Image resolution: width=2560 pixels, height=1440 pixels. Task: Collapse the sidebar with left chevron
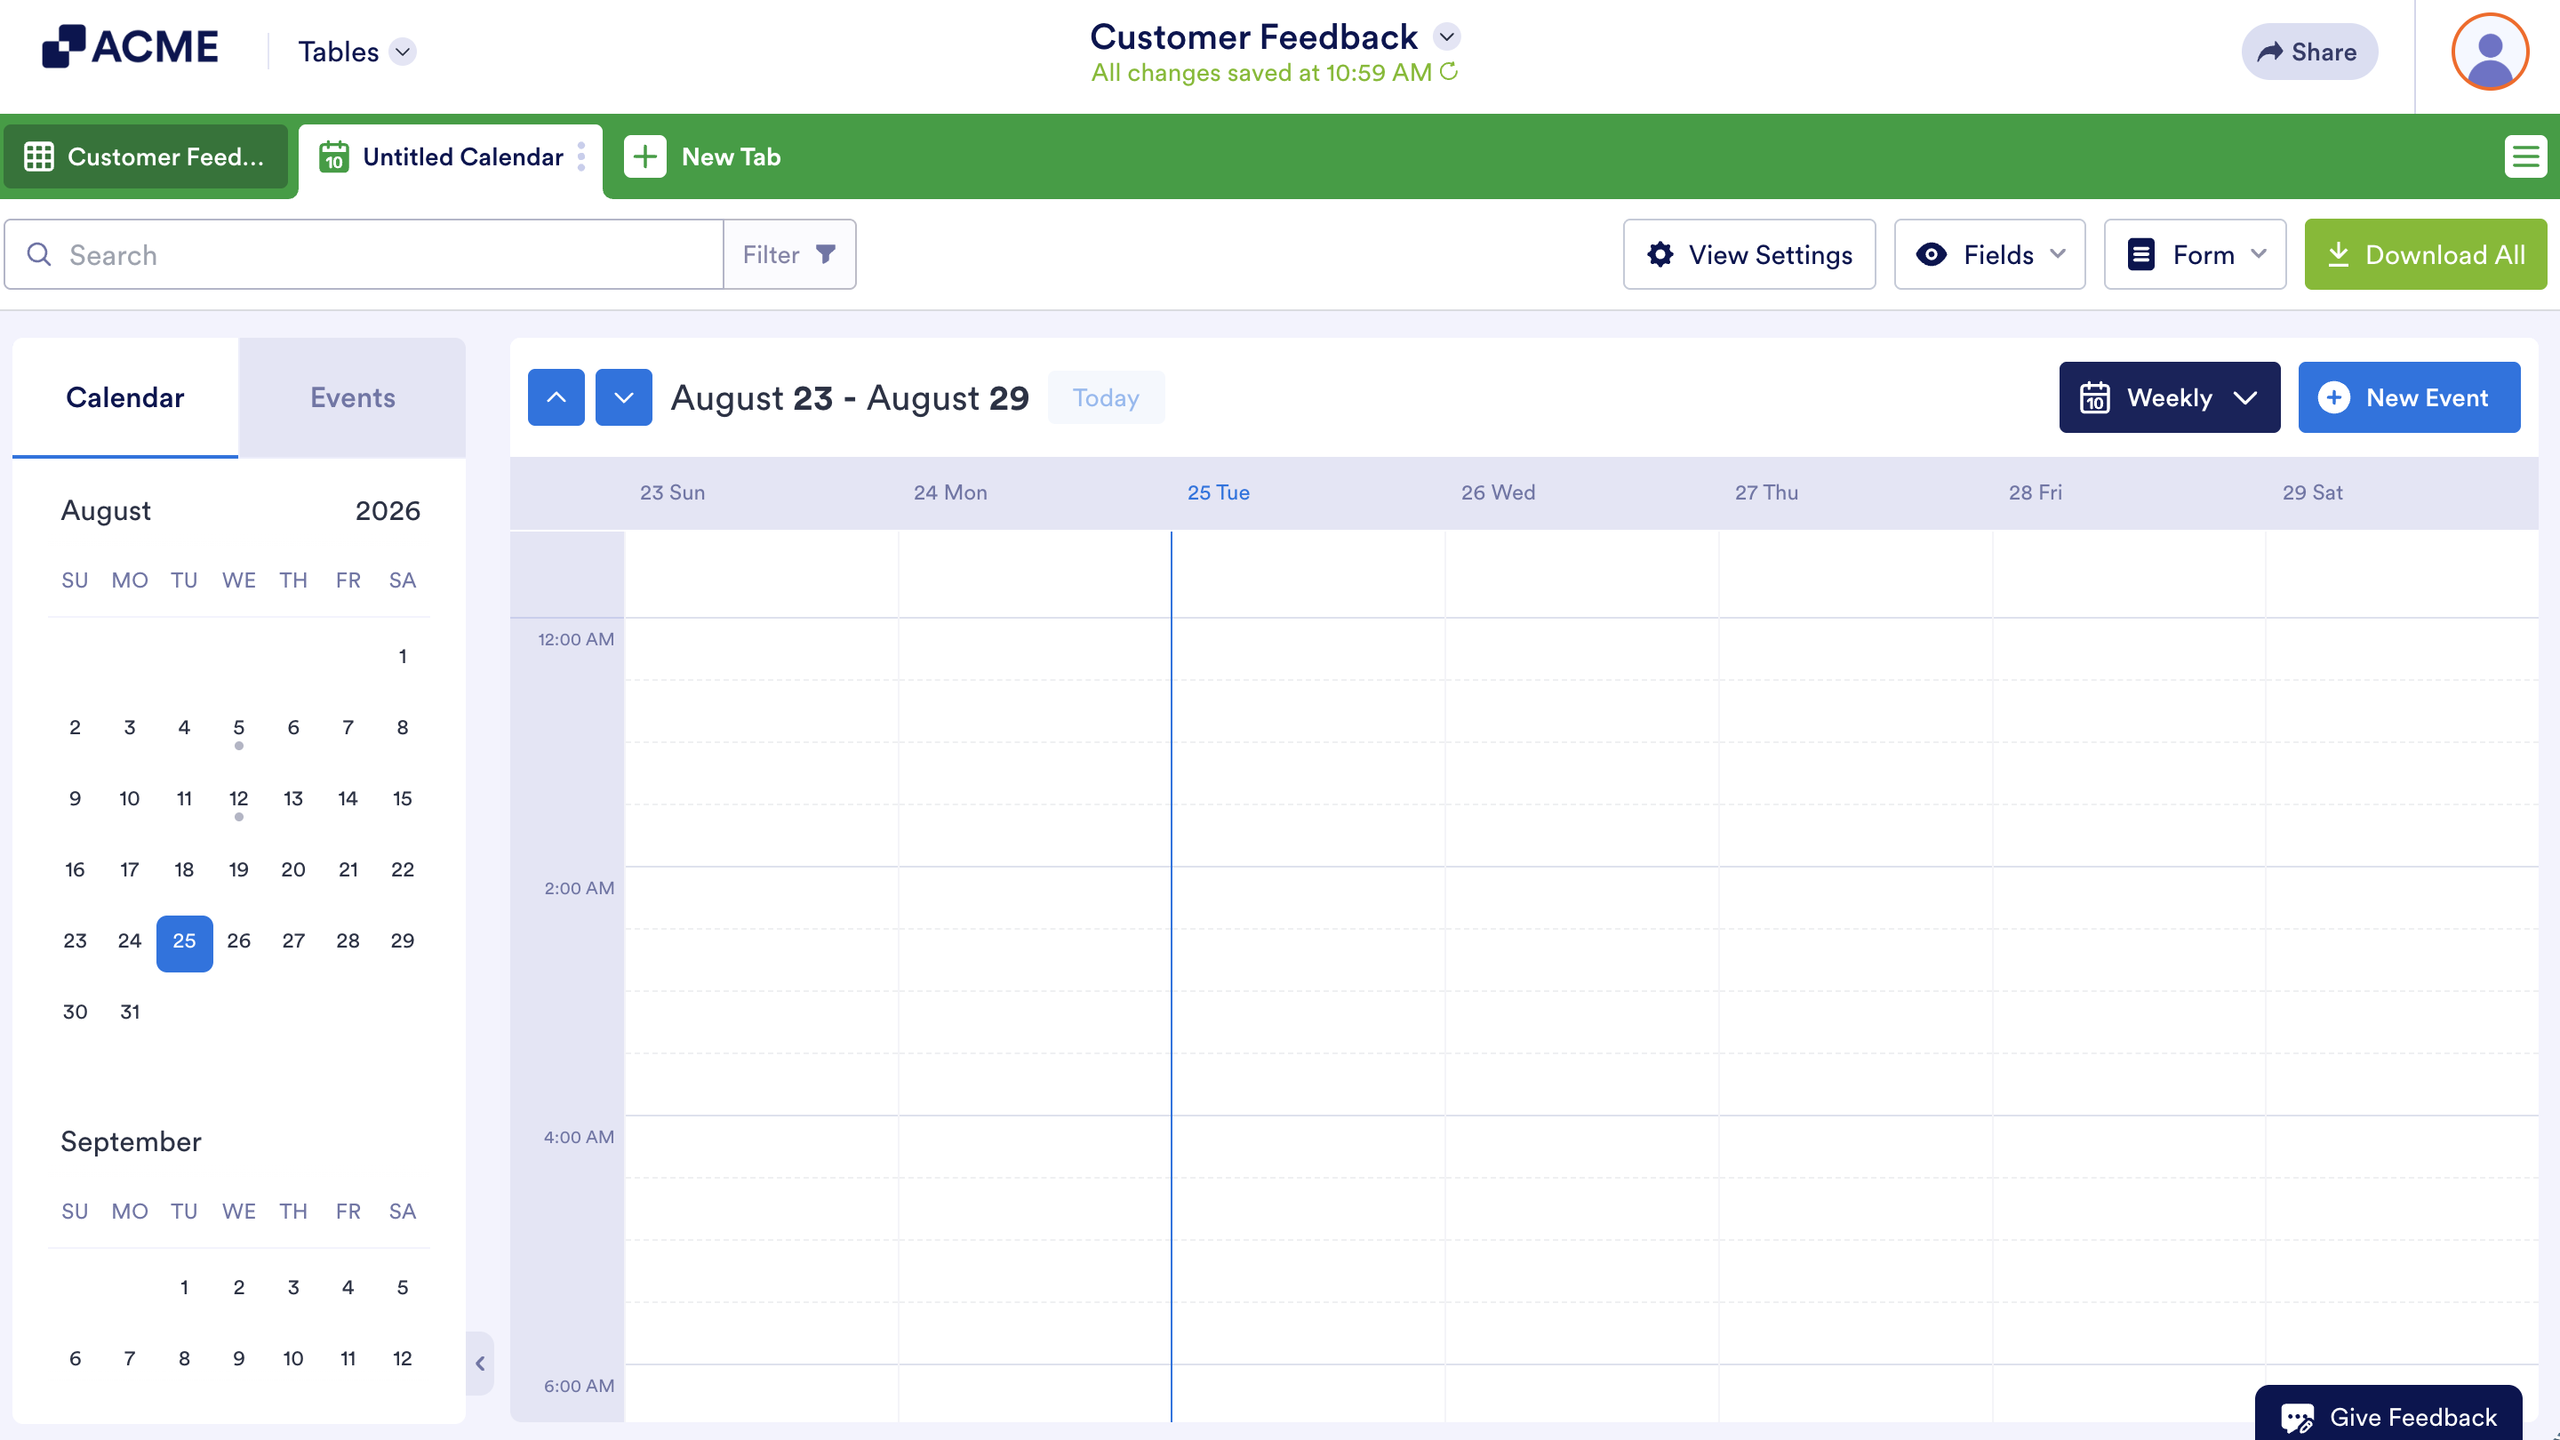click(480, 1363)
